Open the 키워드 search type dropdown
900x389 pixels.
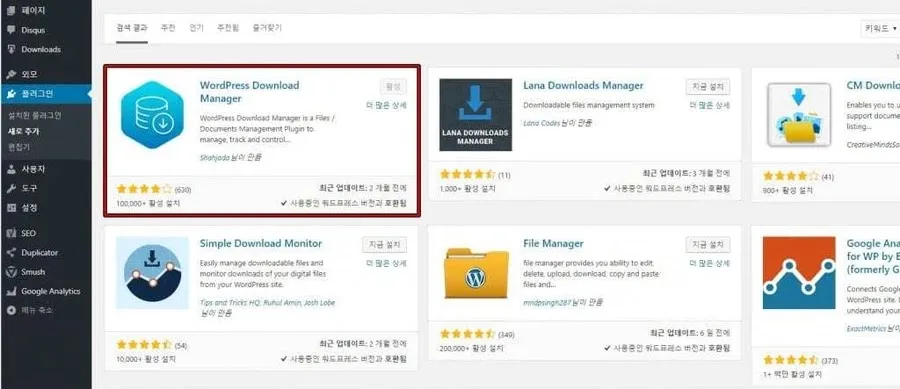[x=880, y=29]
